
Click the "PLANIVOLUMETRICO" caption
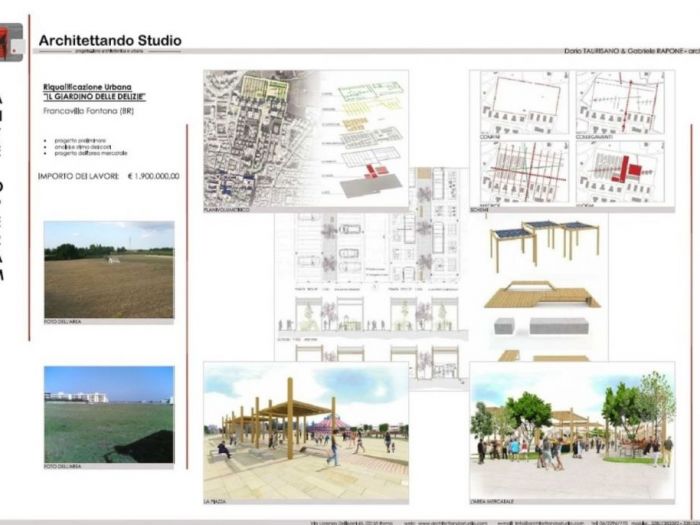227,210
